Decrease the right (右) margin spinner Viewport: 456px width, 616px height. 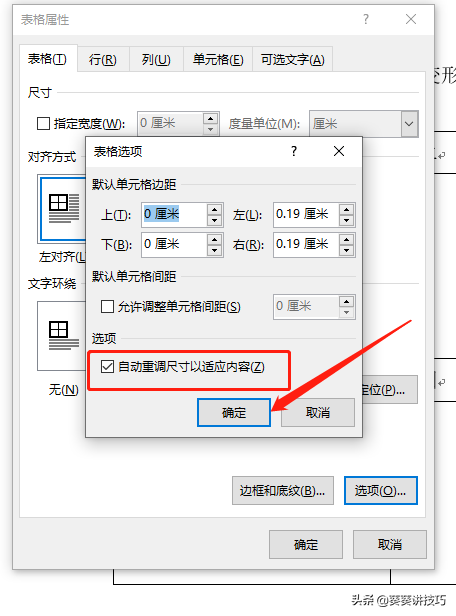click(346, 250)
